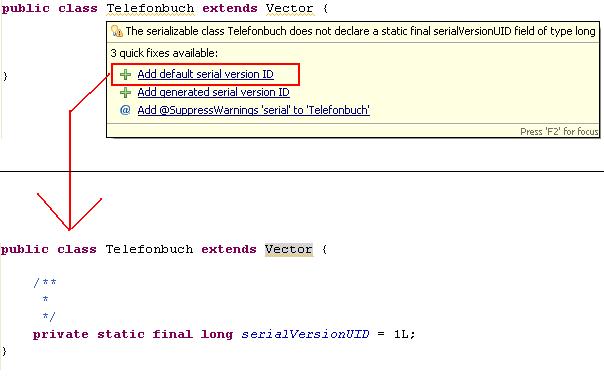604x389 pixels.
Task: Click the warning-underlined Telefonbuch in top class declaration
Action: [150, 8]
